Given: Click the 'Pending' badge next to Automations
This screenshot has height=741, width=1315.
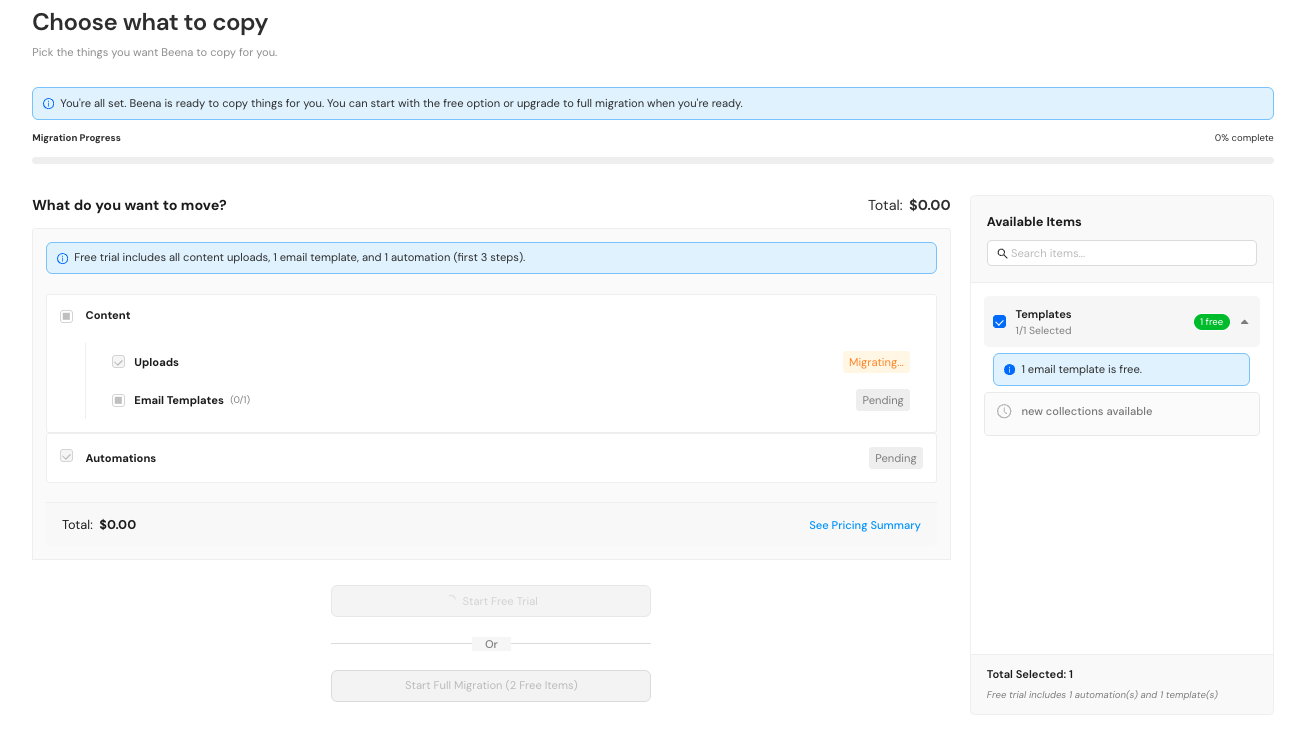Looking at the screenshot, I should click(x=895, y=457).
